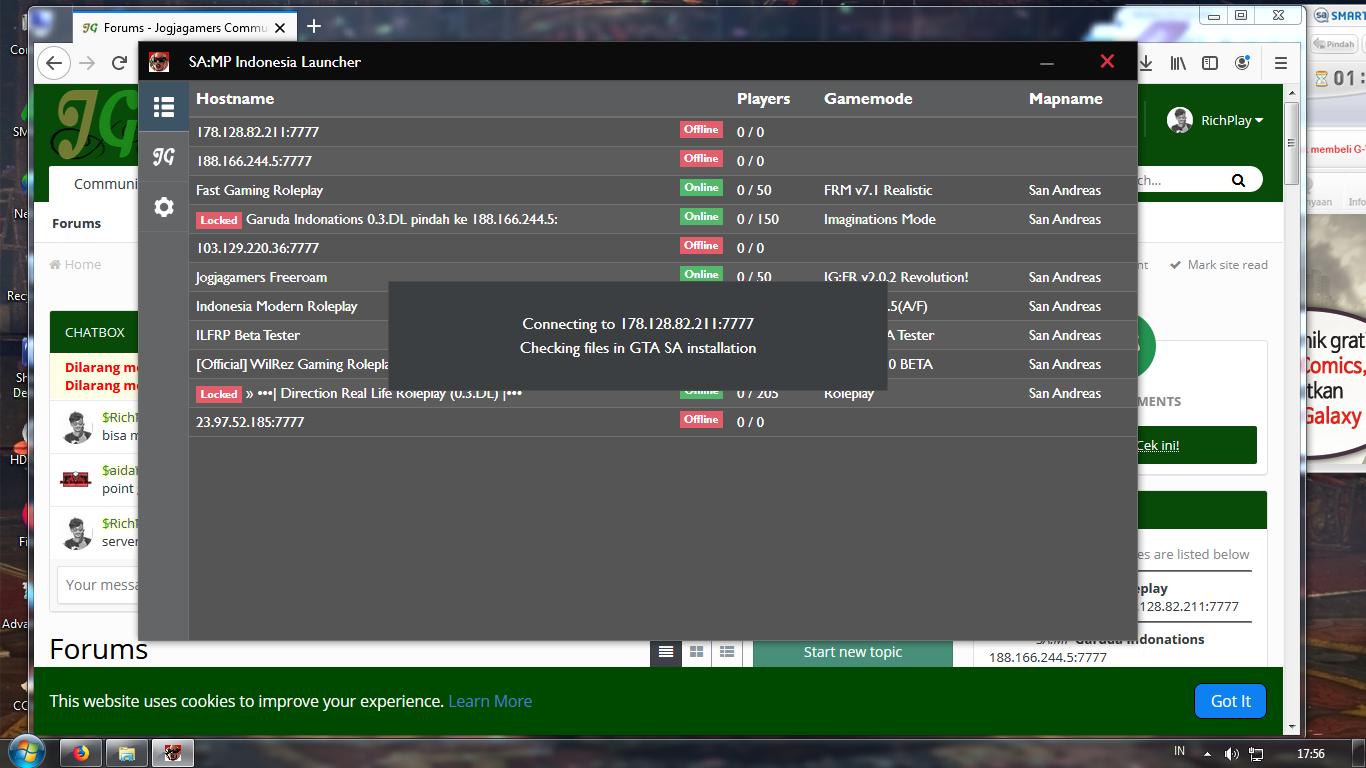1366x768 pixels.
Task: Switch to table view icon beside Forums heading
Action: click(x=727, y=652)
